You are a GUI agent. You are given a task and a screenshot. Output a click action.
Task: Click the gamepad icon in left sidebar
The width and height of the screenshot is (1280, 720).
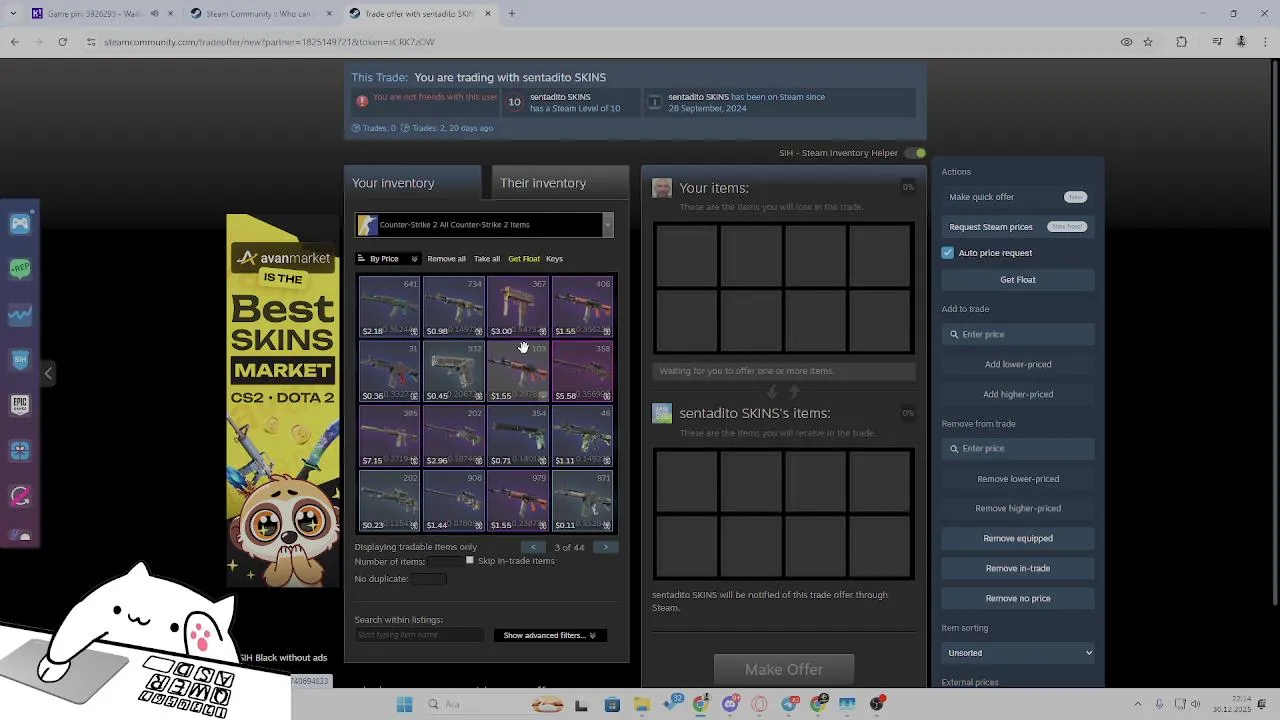[20, 224]
